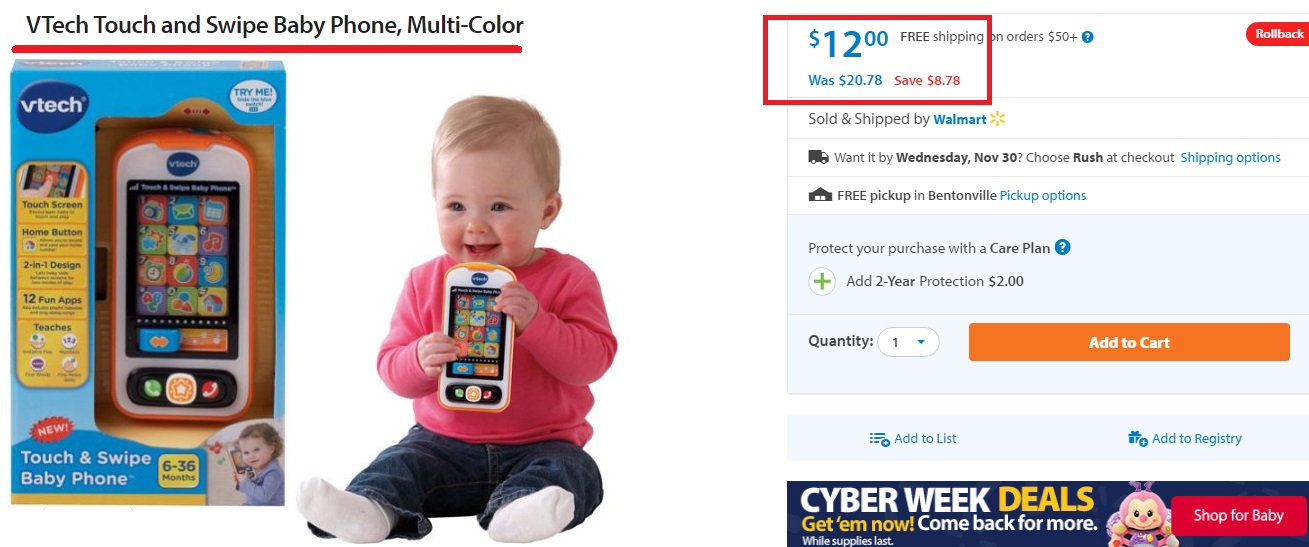Screen dimensions: 1309x547
Task: Open the Shipping options link
Action: click(1230, 157)
